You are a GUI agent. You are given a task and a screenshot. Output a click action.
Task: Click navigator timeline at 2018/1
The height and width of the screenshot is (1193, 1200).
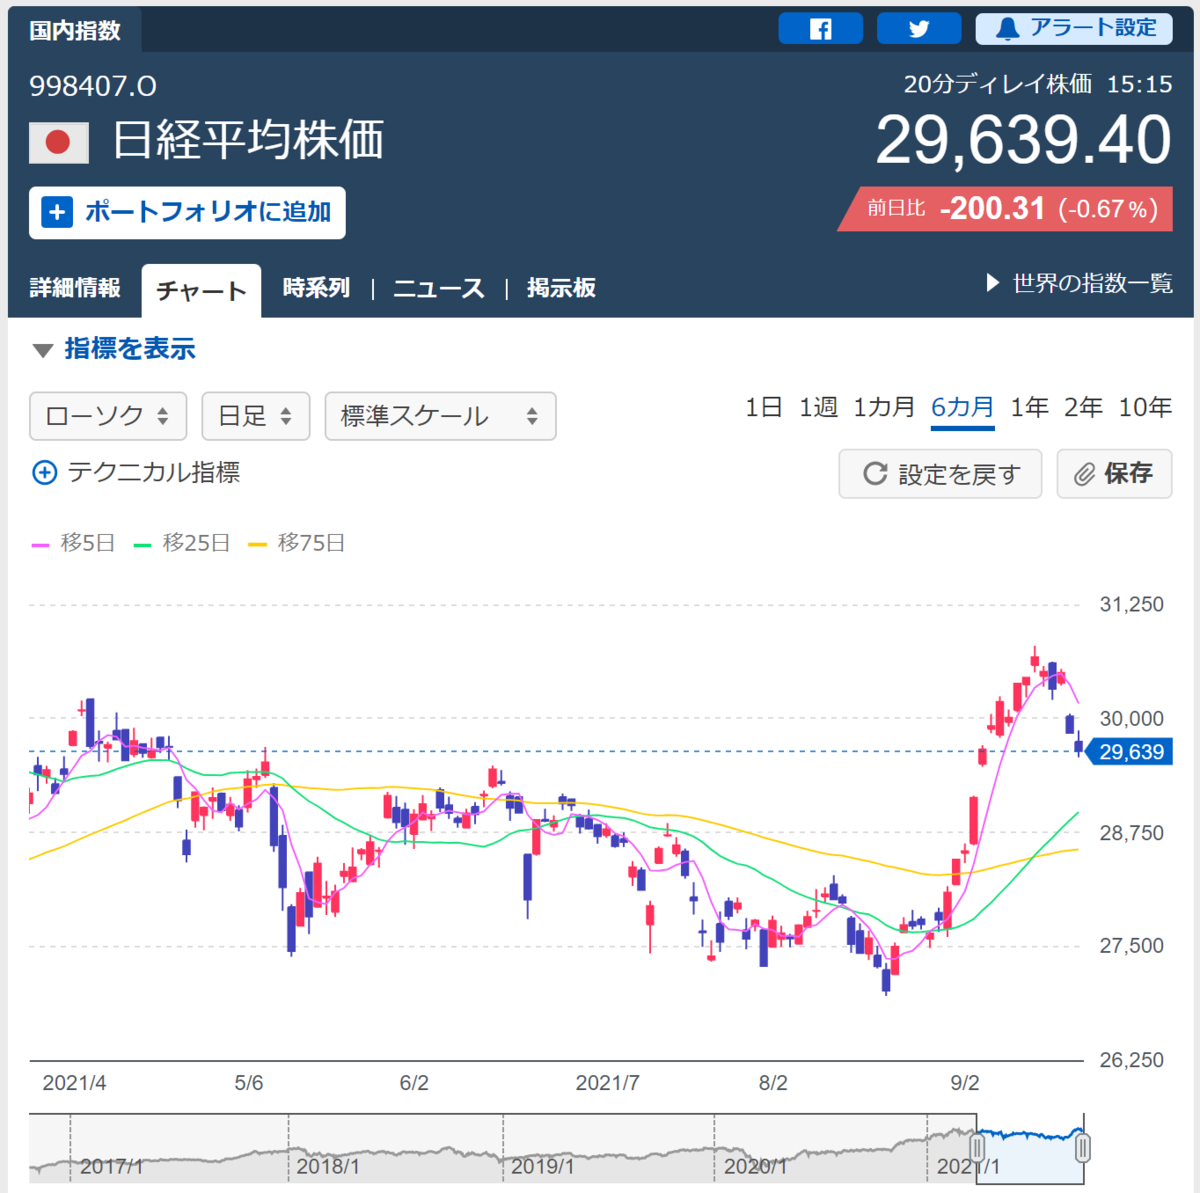pyautogui.click(x=327, y=1166)
